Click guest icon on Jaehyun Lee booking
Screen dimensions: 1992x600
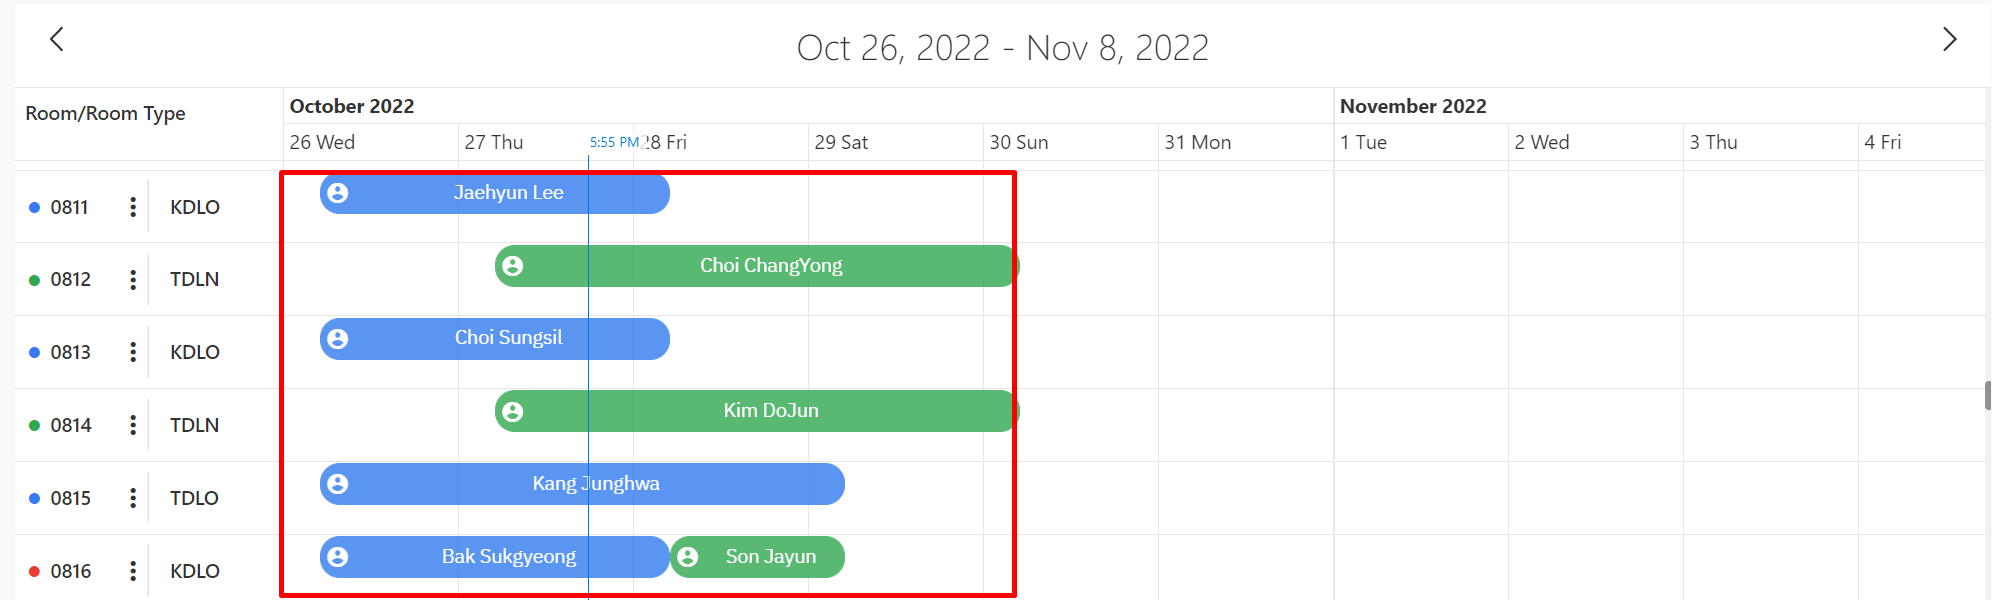338,193
